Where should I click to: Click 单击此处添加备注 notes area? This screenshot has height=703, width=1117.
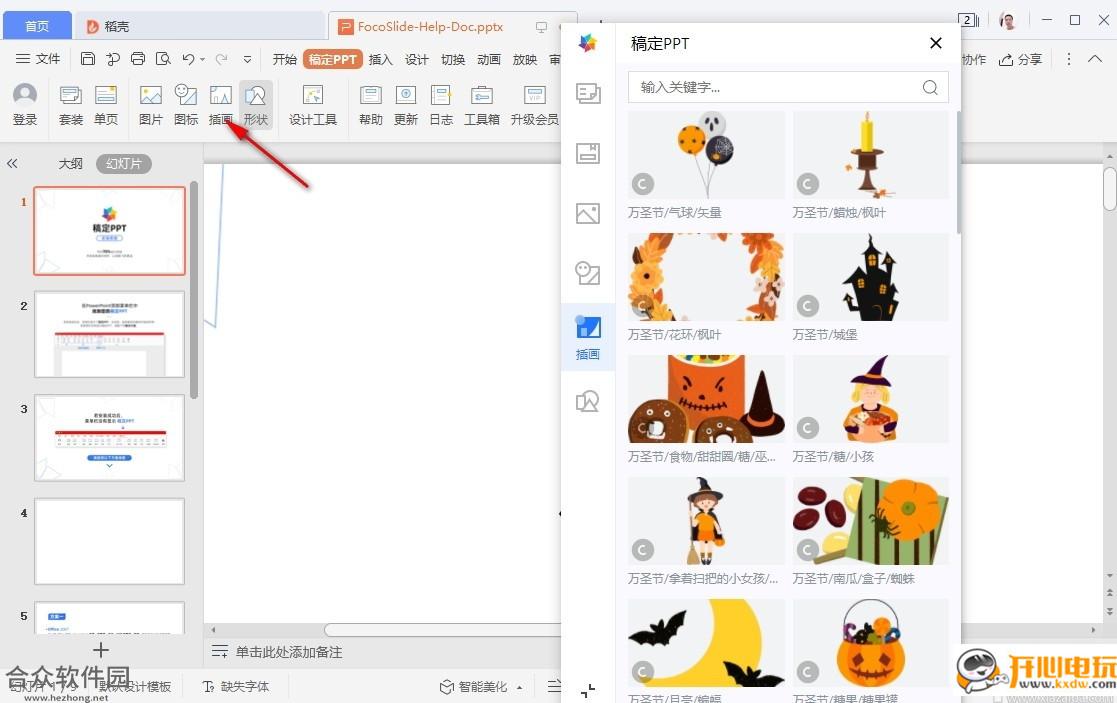(x=289, y=652)
